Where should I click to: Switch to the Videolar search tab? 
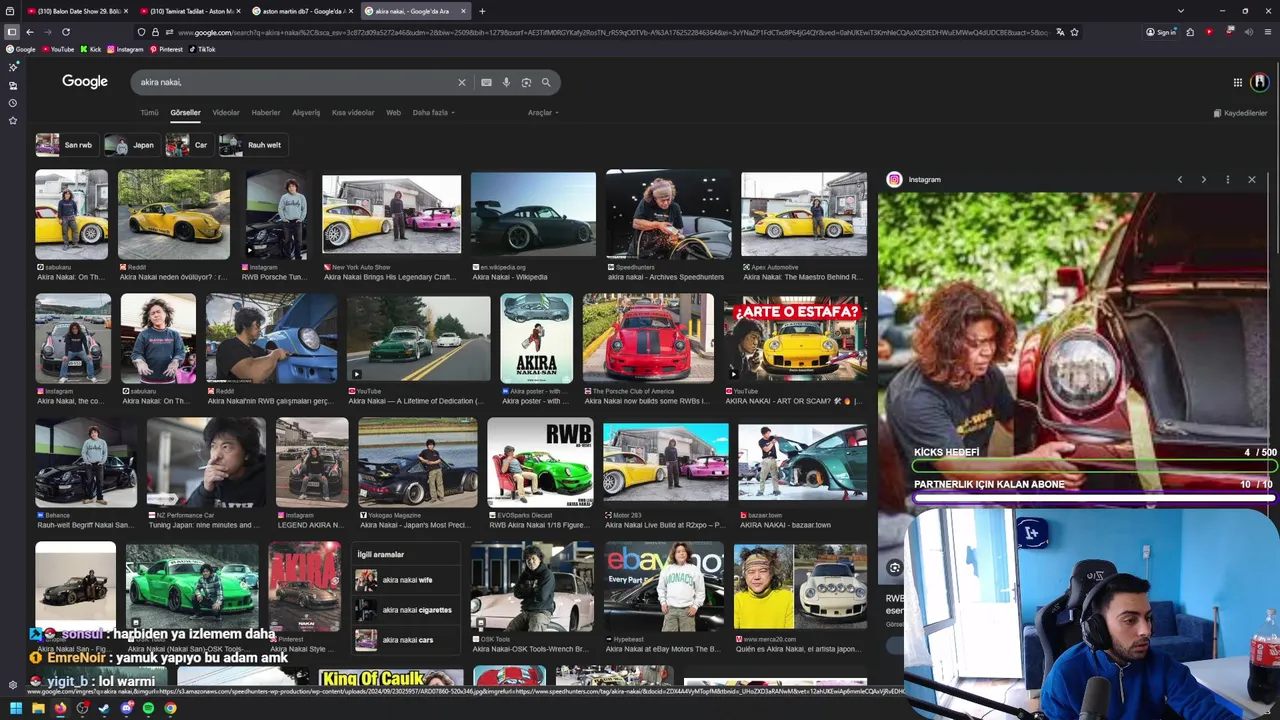226,113
